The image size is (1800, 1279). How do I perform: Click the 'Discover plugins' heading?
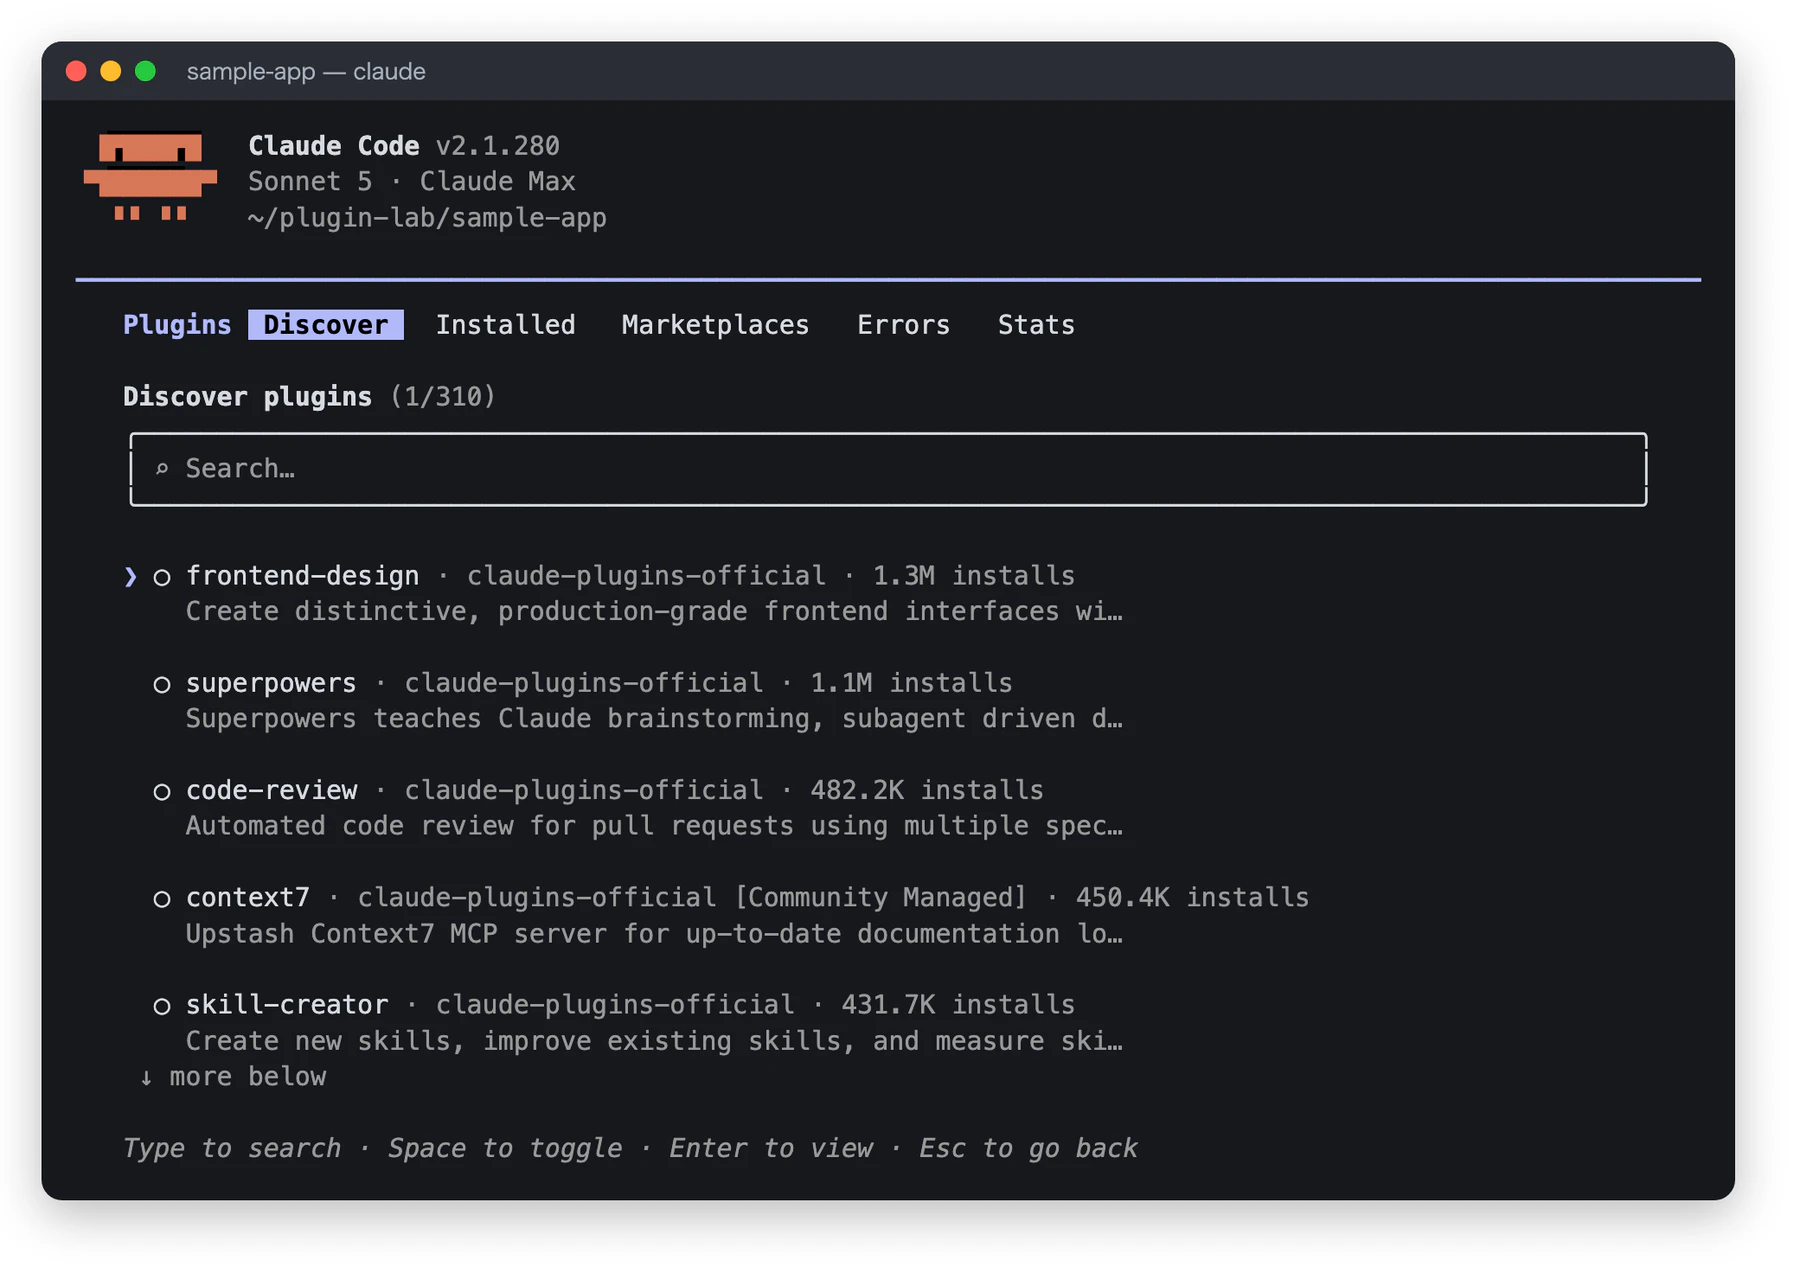[247, 397]
